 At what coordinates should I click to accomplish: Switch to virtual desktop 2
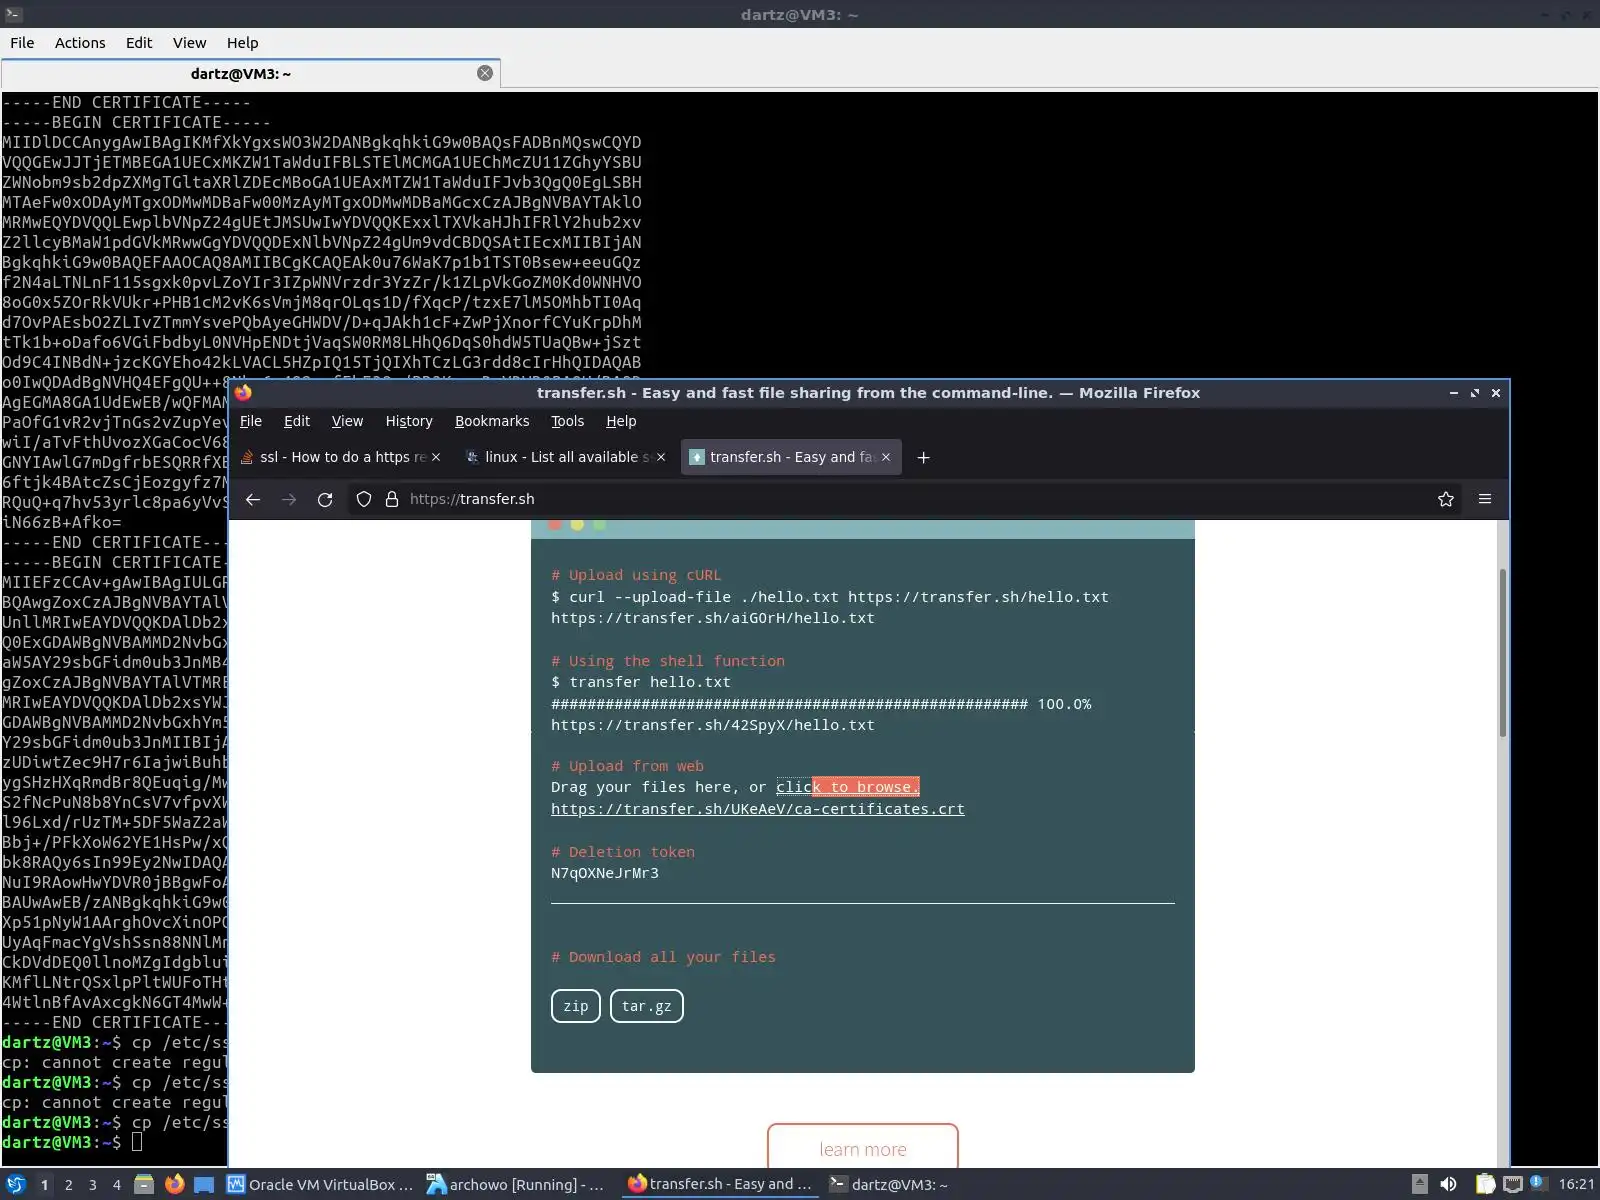pos(68,1184)
